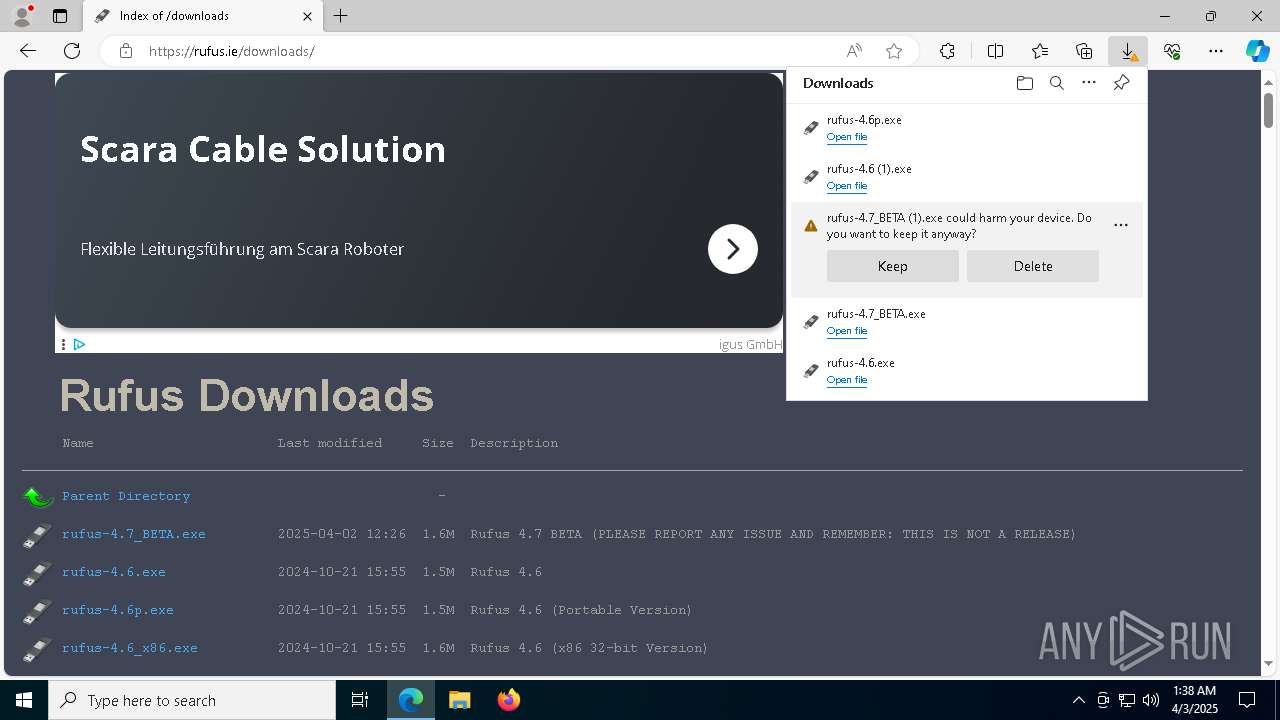Go back to the previous page

28,51
